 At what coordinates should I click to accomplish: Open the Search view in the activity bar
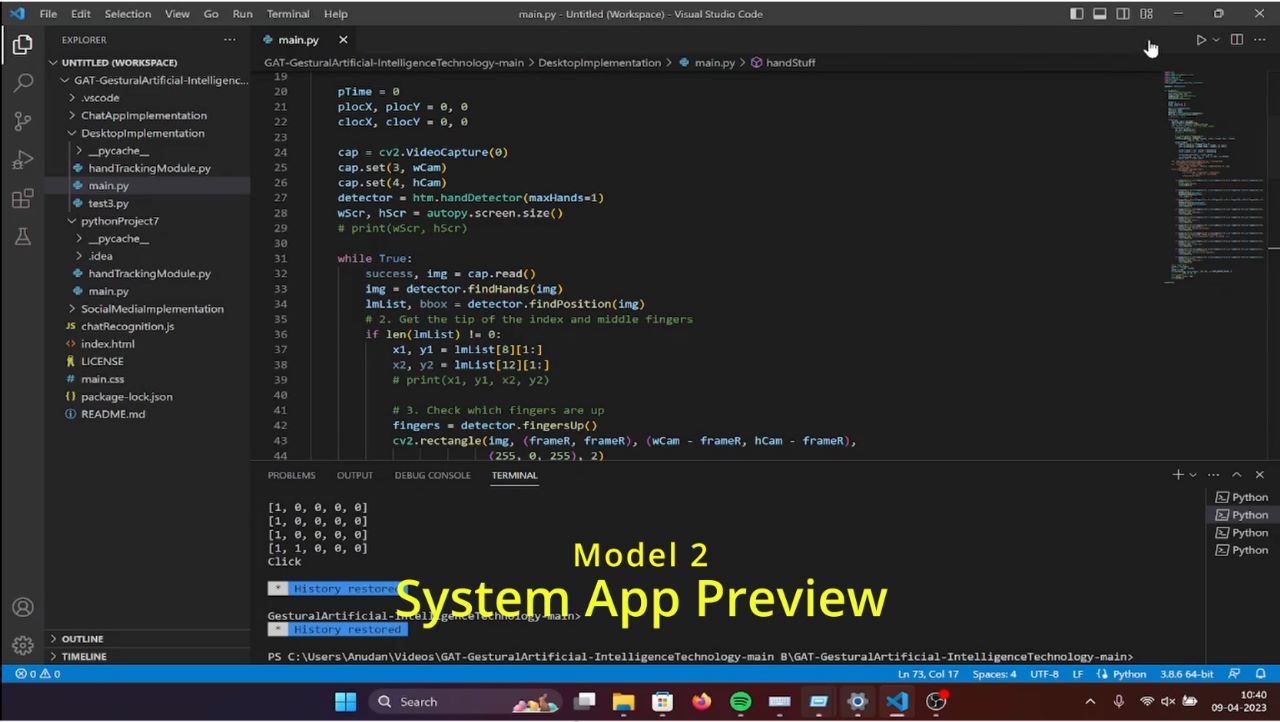click(22, 83)
